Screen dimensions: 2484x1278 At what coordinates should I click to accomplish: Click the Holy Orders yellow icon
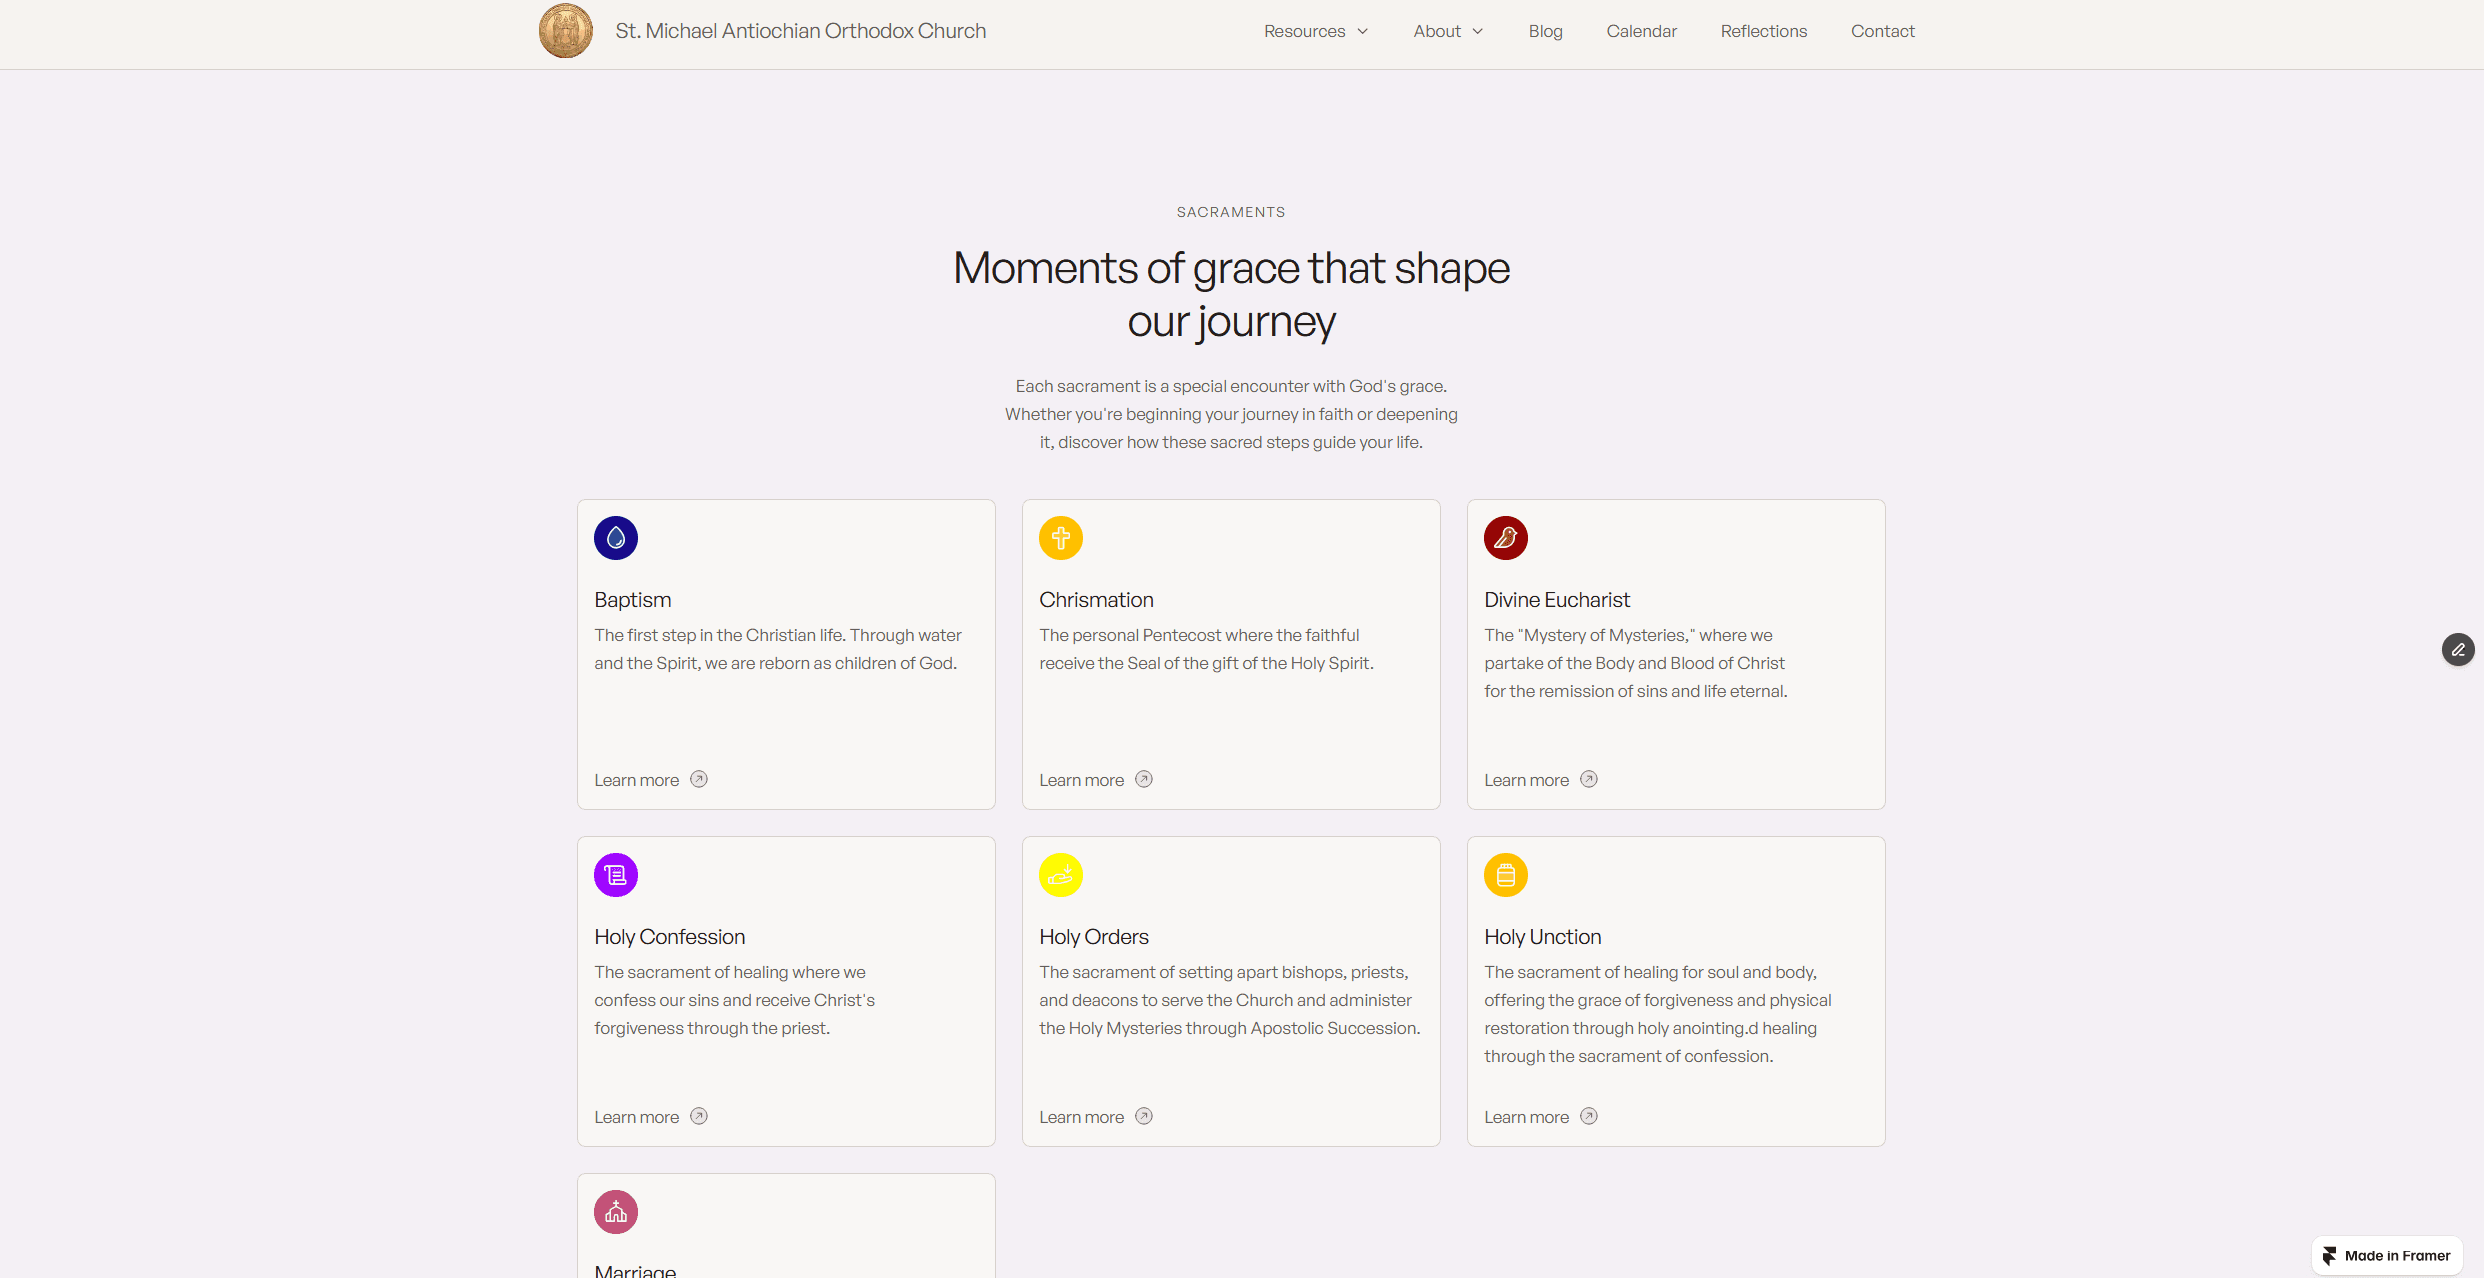1061,875
